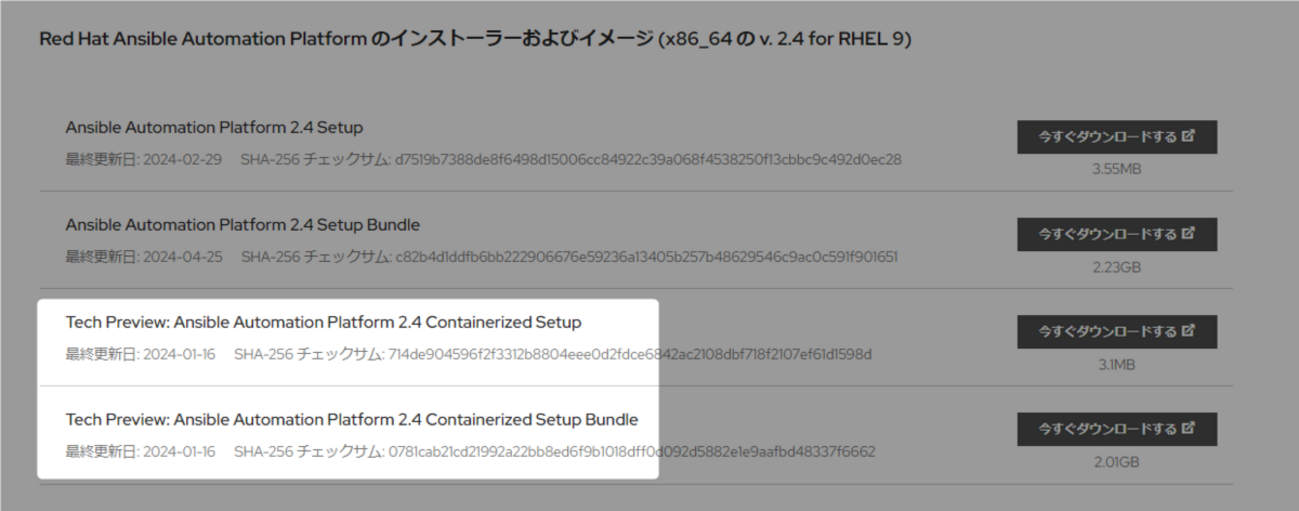Click the checksum starting with 0781cab21cd

pos(631,451)
